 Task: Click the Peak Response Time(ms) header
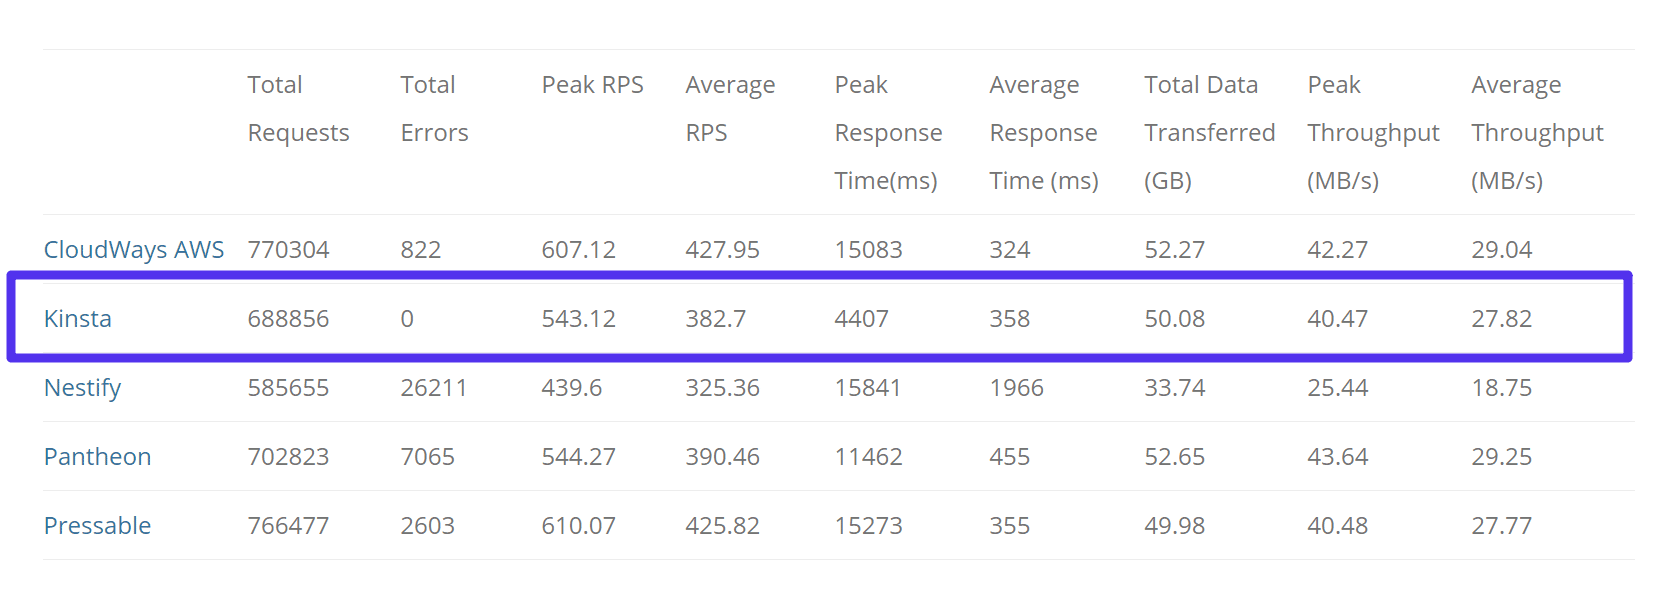point(888,133)
